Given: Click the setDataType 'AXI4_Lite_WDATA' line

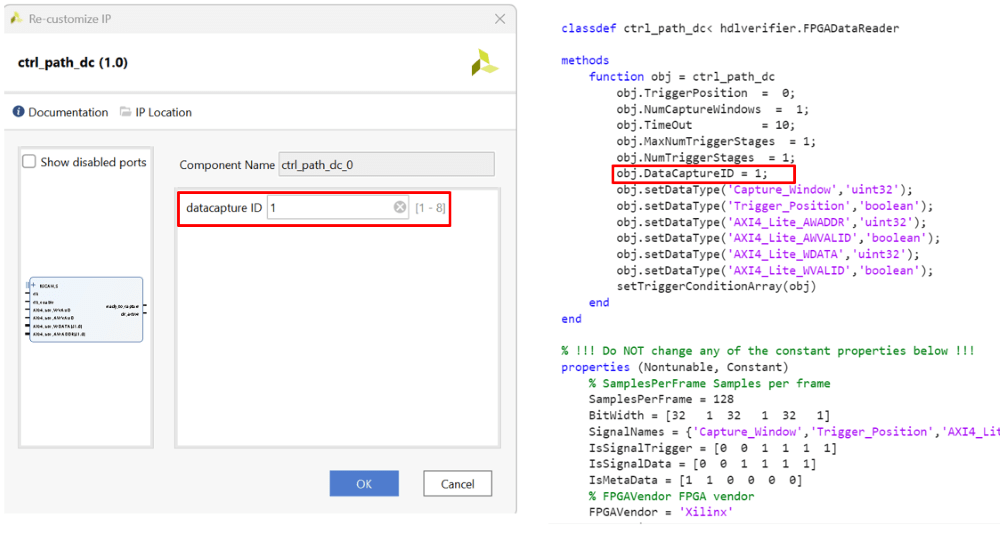Looking at the screenshot, I should (x=768, y=254).
